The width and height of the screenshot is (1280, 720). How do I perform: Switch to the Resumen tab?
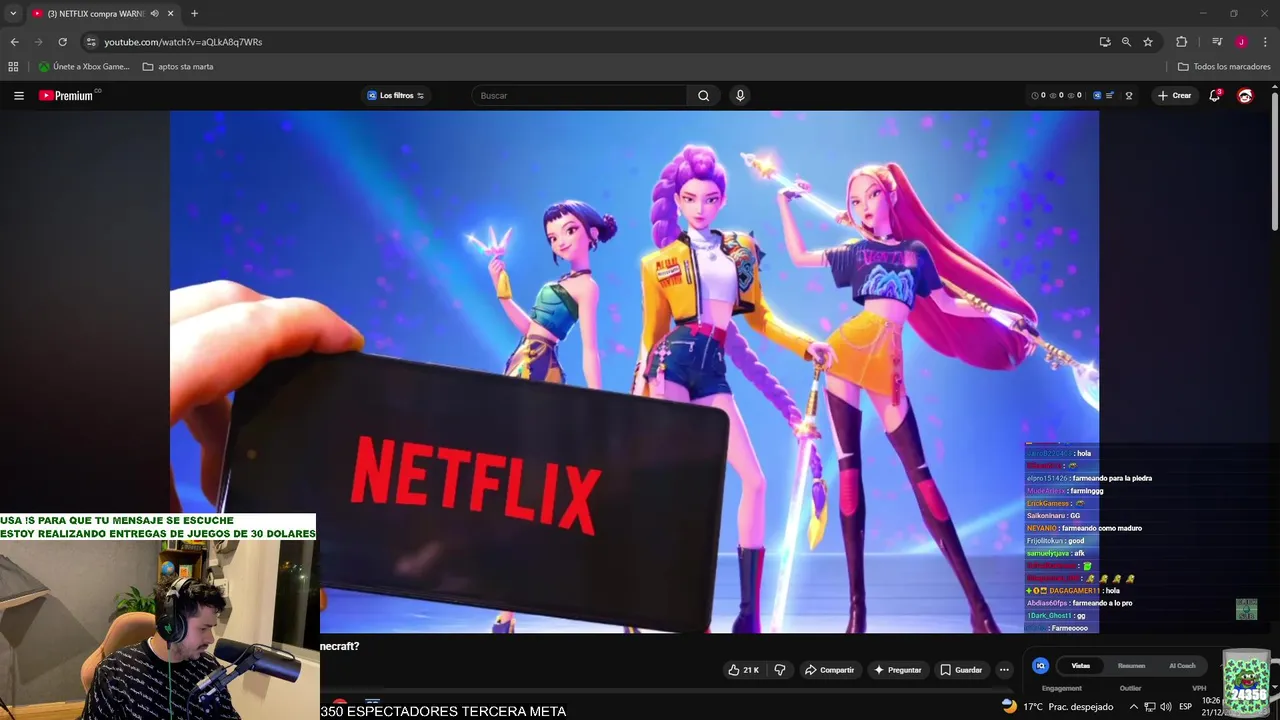[x=1131, y=666]
